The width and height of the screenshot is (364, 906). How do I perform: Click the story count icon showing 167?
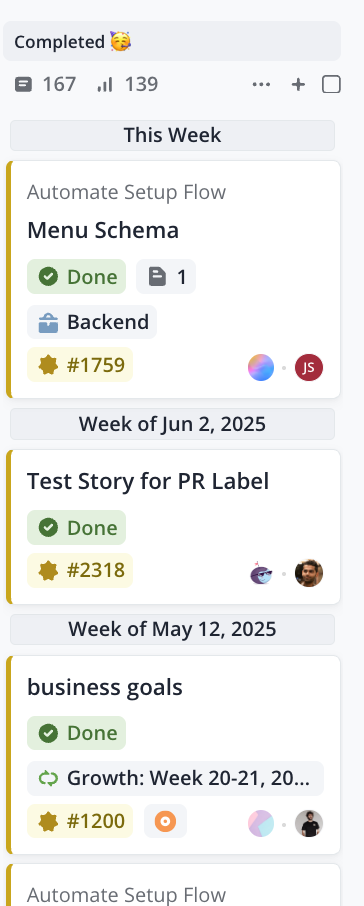click(23, 85)
